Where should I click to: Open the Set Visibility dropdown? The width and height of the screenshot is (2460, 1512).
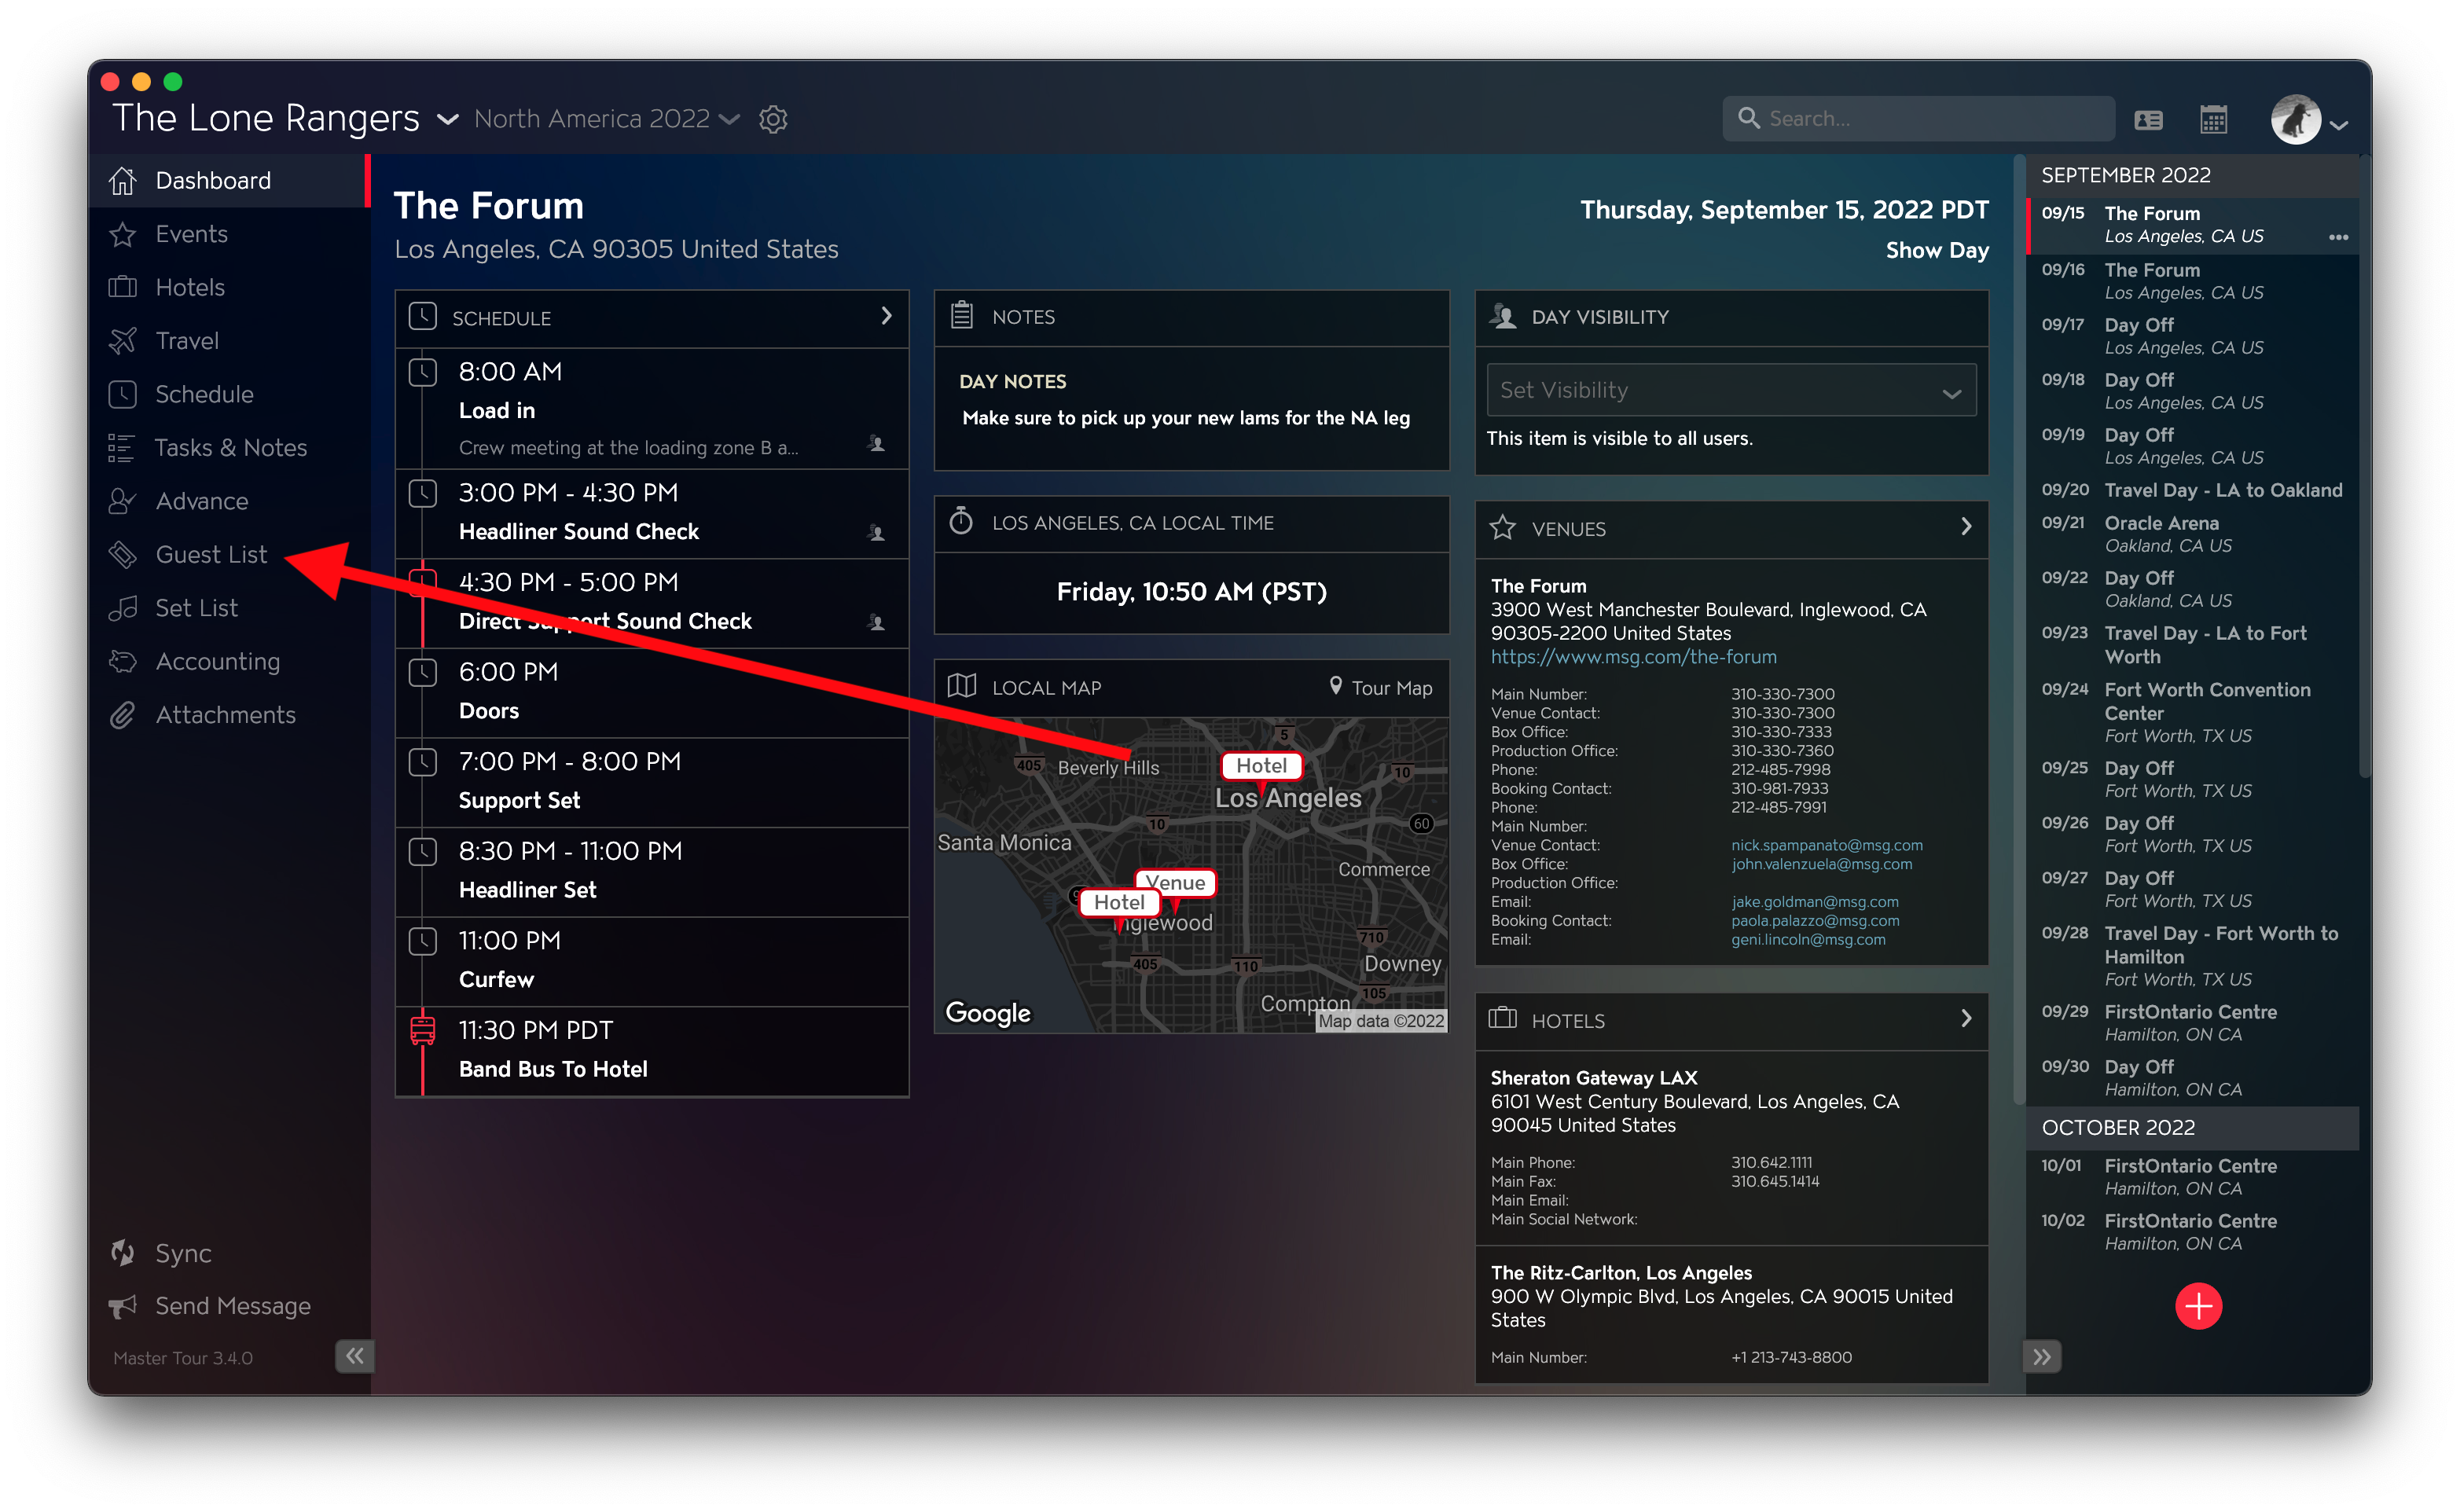pyautogui.click(x=1731, y=390)
